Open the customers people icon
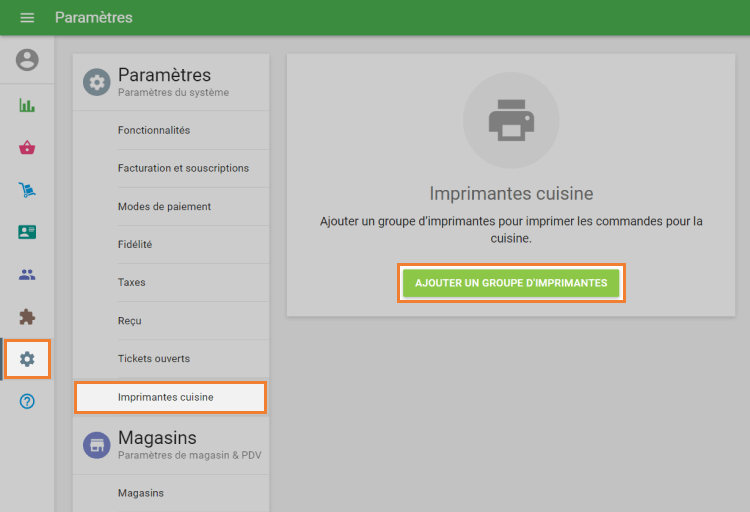This screenshot has height=512, width=750. coord(27,274)
